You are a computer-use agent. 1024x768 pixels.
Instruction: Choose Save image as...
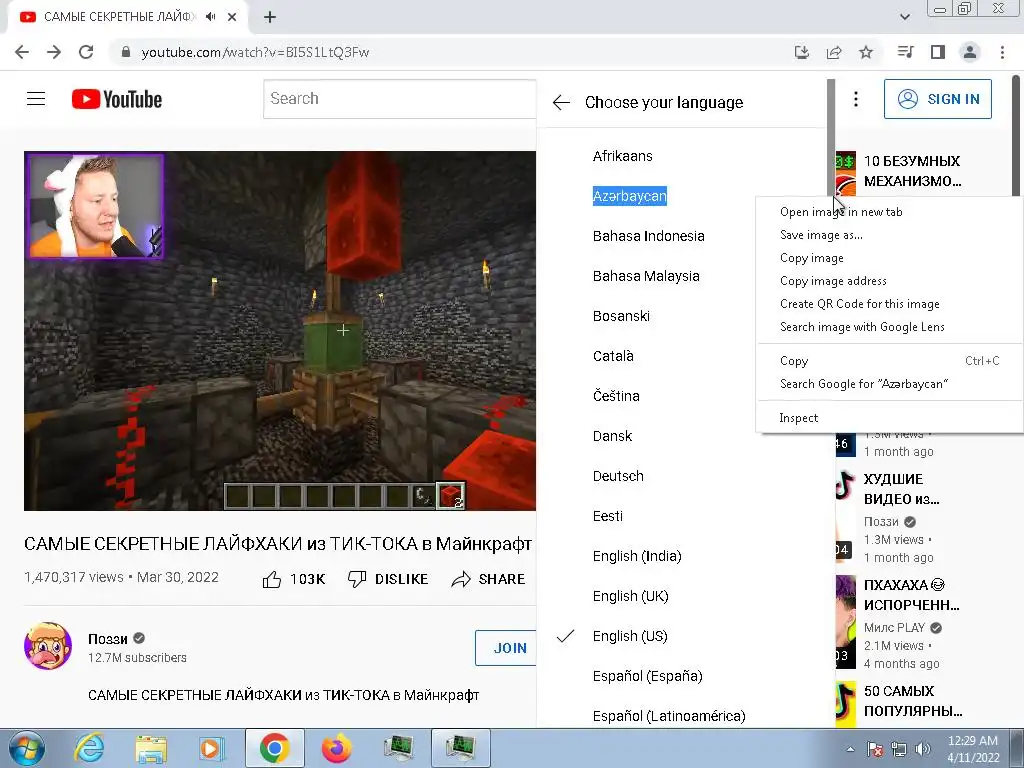[x=889, y=235]
